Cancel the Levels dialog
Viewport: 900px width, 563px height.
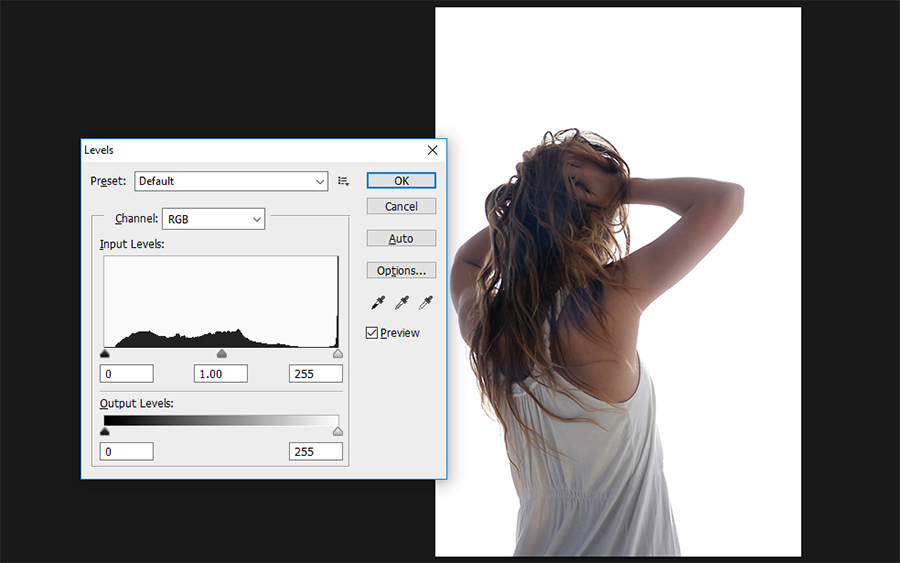(x=401, y=206)
